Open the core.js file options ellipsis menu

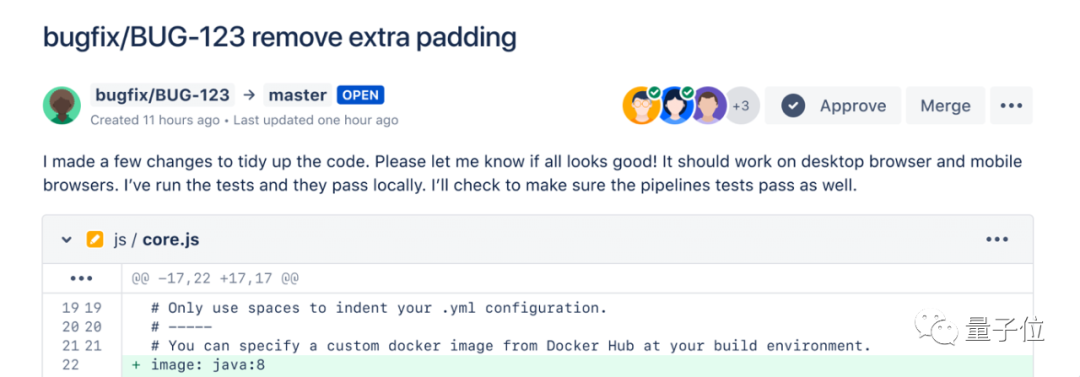click(x=997, y=240)
